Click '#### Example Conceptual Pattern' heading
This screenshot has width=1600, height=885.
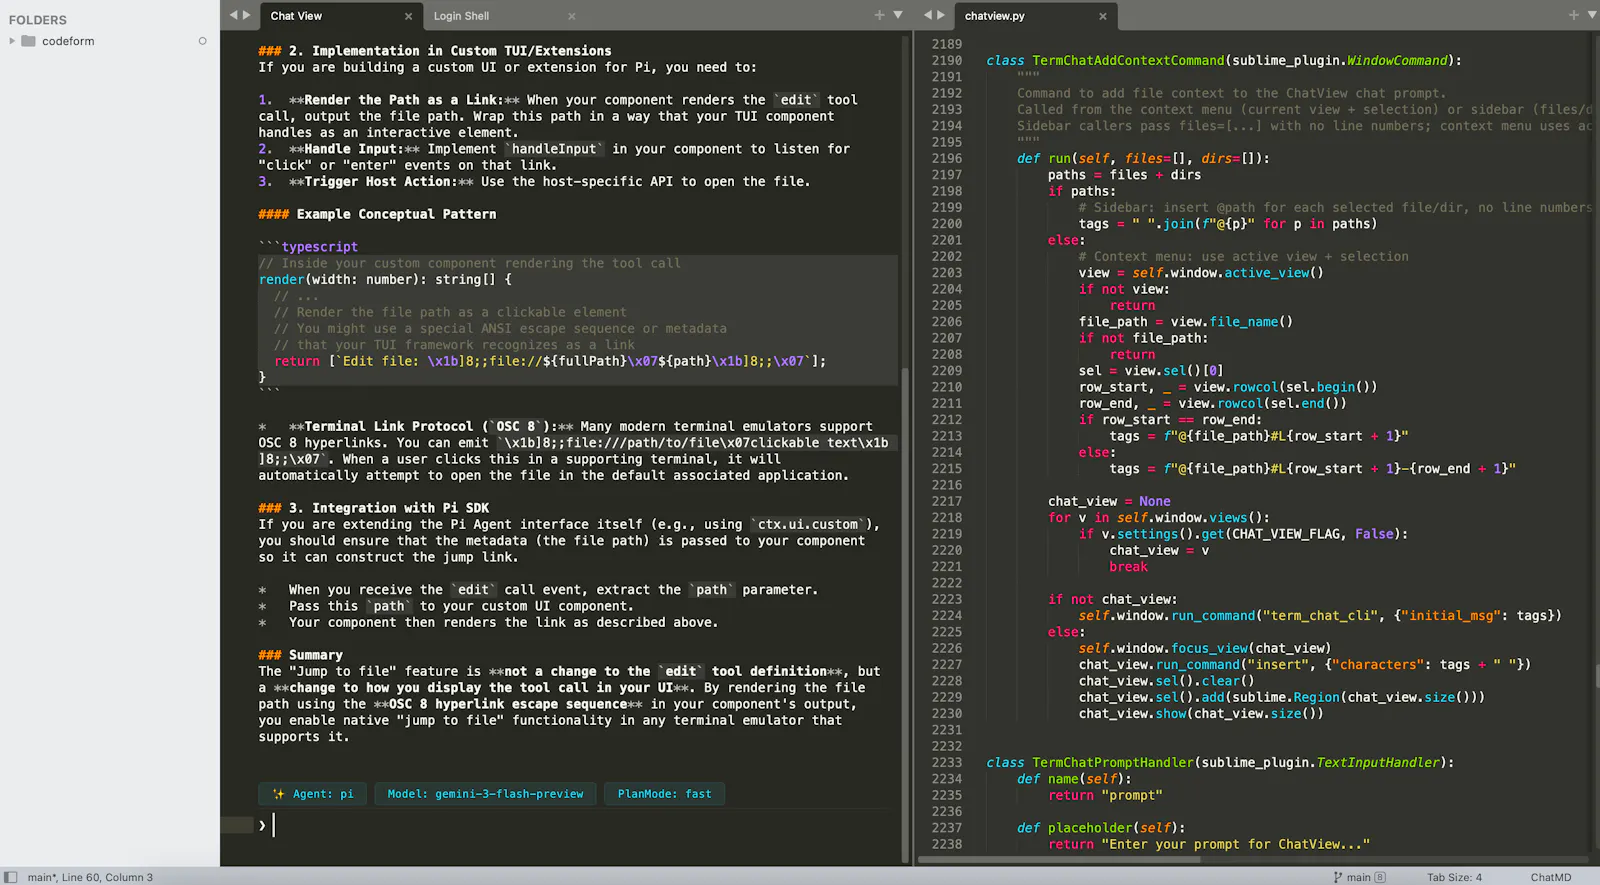tap(377, 215)
